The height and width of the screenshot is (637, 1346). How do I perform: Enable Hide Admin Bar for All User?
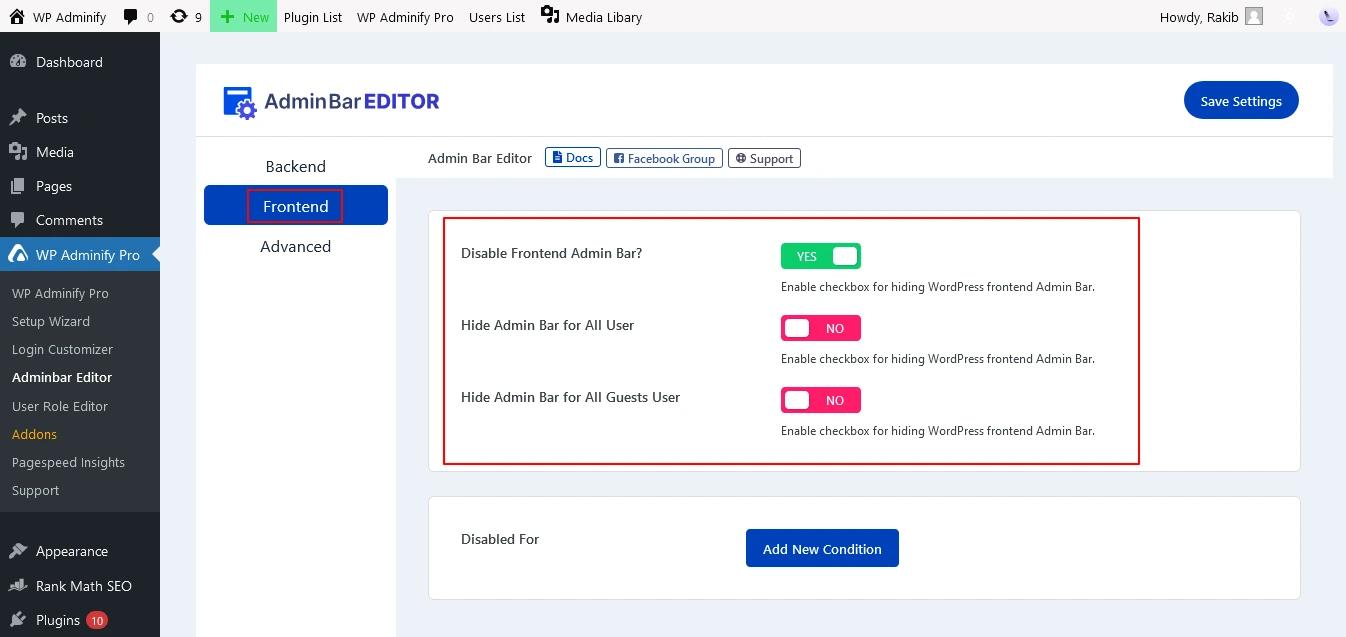tap(820, 328)
